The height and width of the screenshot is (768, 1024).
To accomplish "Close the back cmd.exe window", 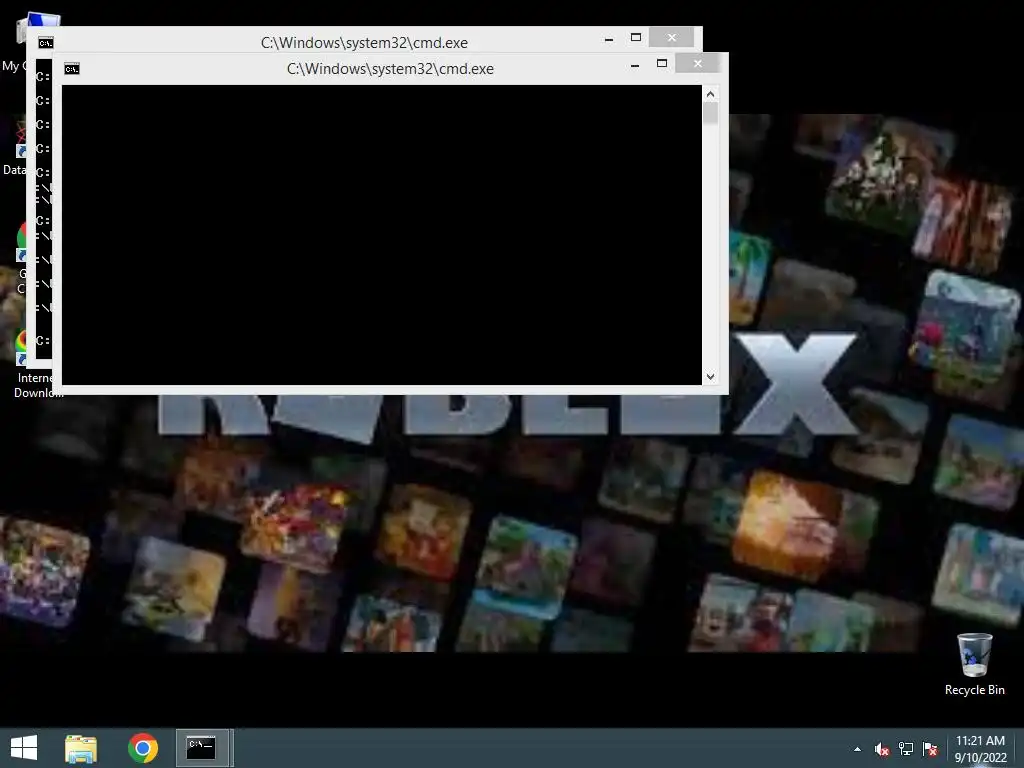I will 671,37.
